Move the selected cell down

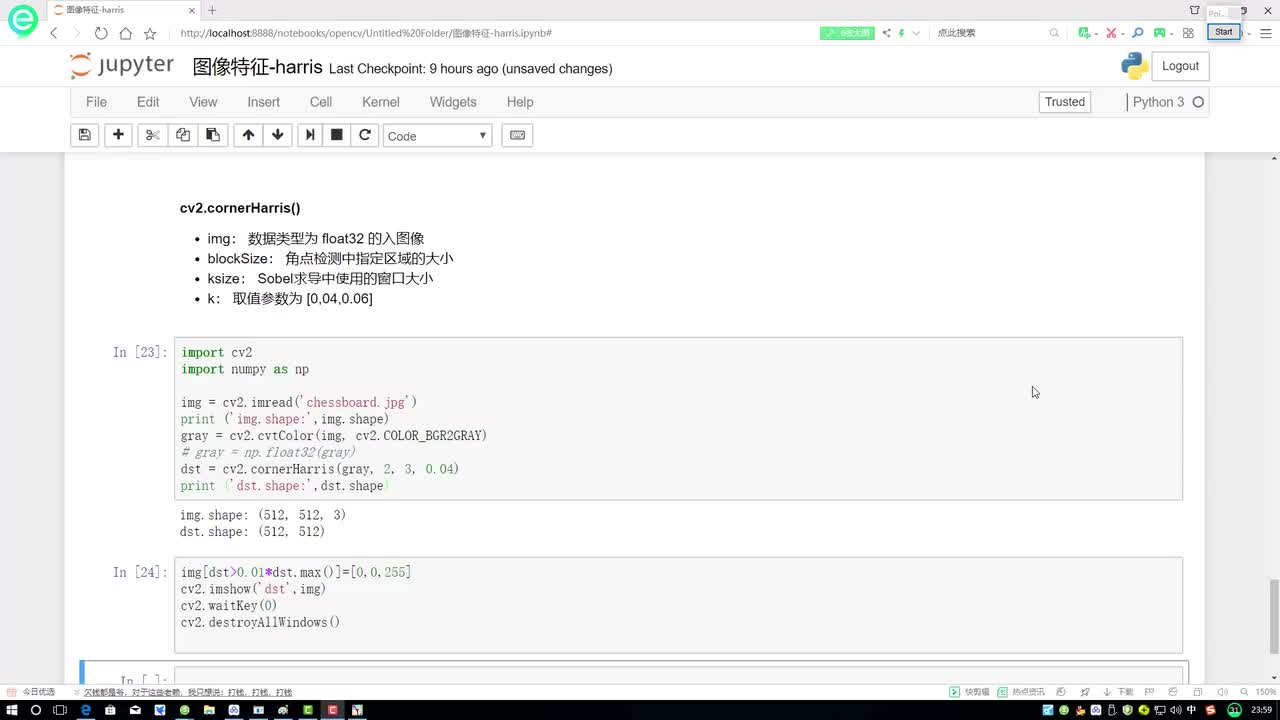(278, 135)
